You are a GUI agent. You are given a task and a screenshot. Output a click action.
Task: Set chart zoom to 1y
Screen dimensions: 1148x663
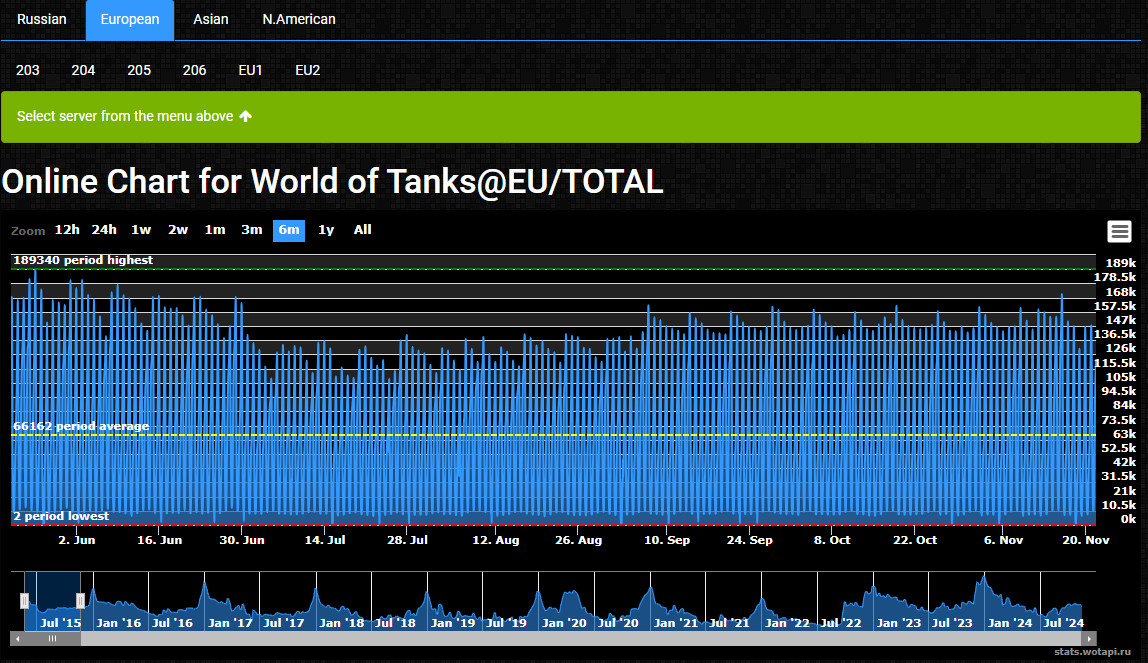point(326,230)
